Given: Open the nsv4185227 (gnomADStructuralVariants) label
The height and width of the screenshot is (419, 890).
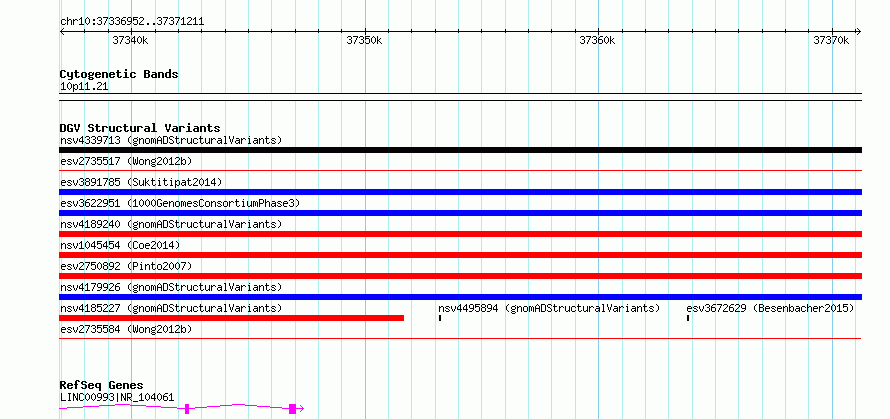Looking at the screenshot, I should (171, 308).
